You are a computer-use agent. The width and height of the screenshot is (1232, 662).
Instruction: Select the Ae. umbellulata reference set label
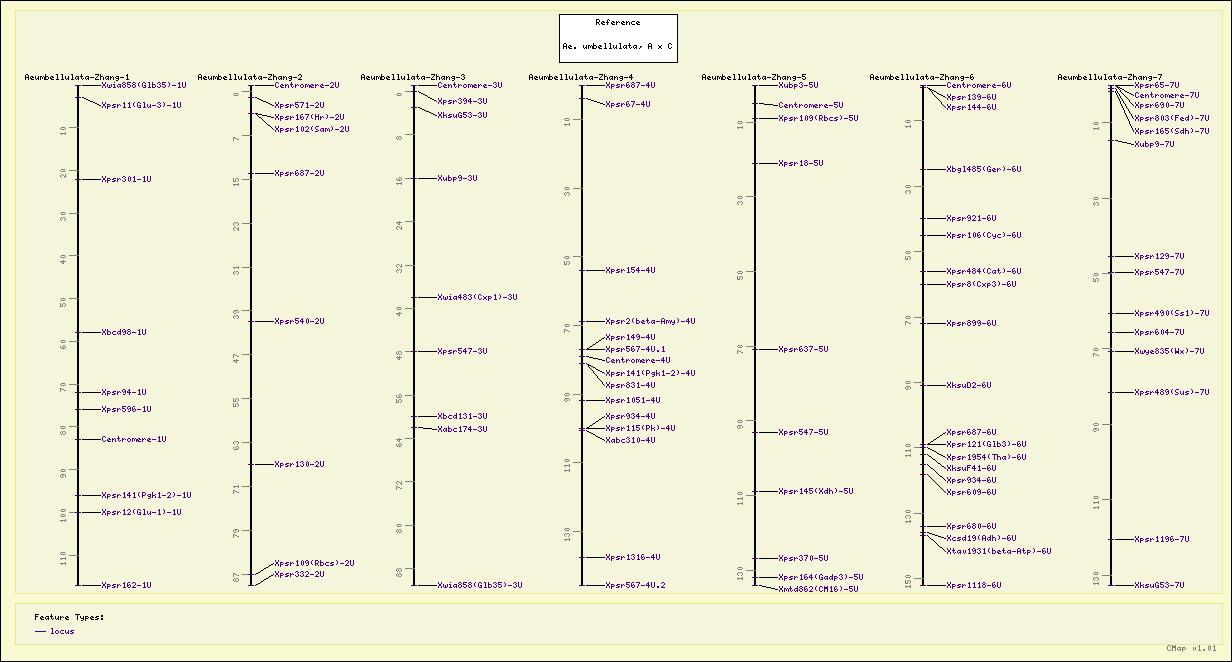click(x=617, y=47)
